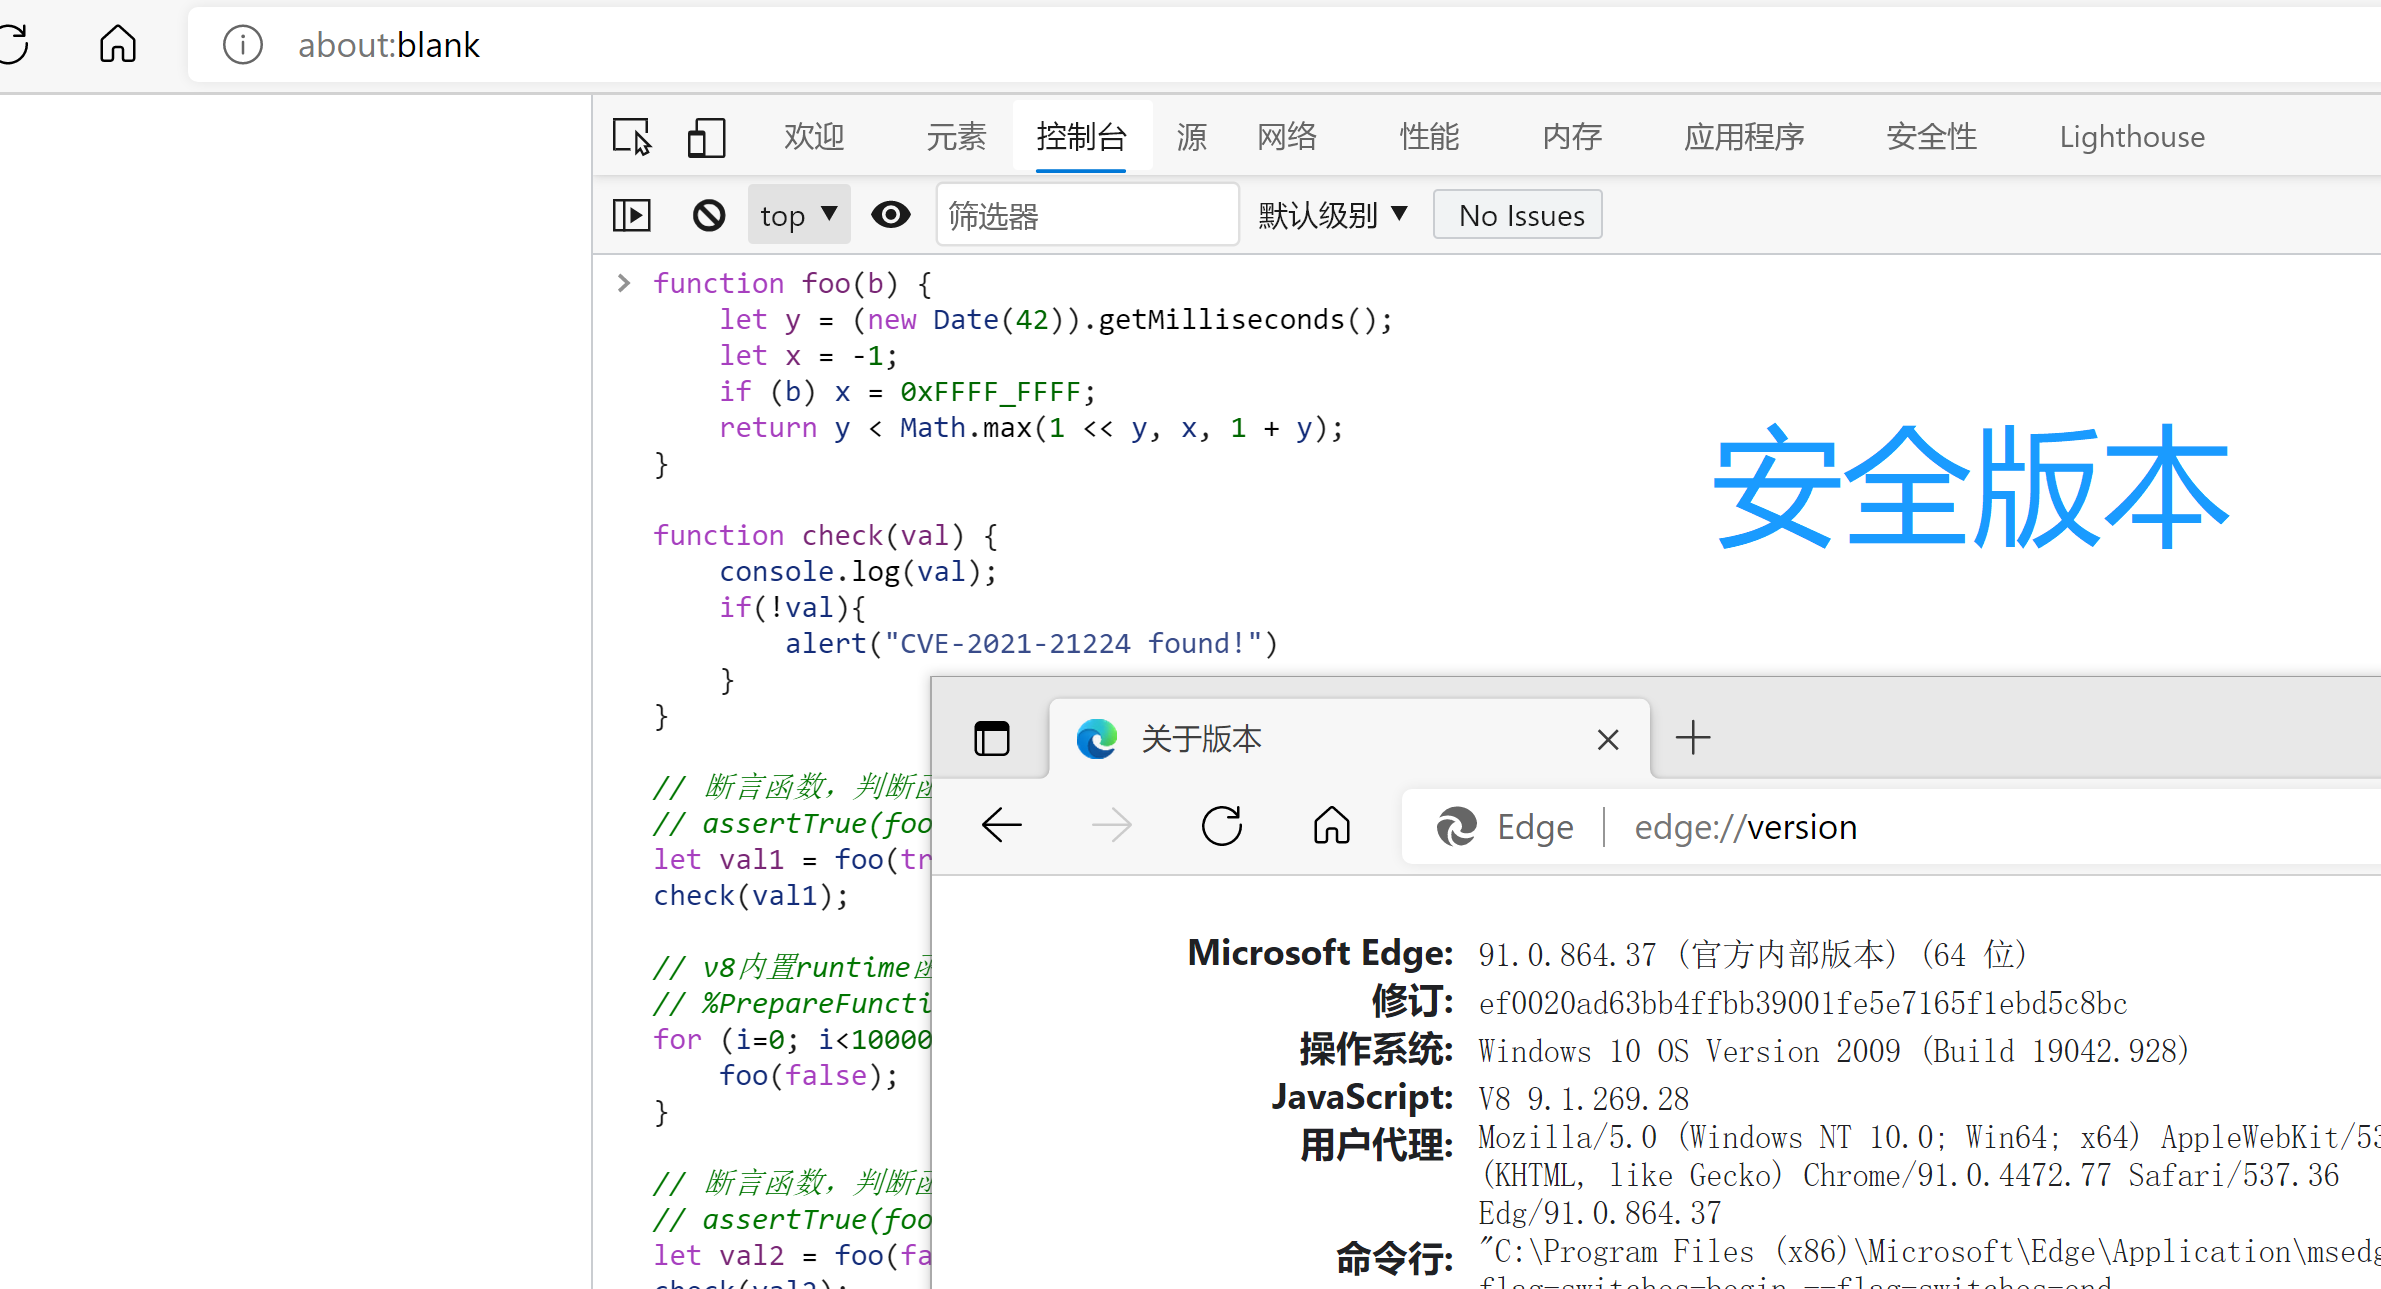Viewport: 2381px width, 1289px height.
Task: Click home in the version window
Action: click(1331, 826)
